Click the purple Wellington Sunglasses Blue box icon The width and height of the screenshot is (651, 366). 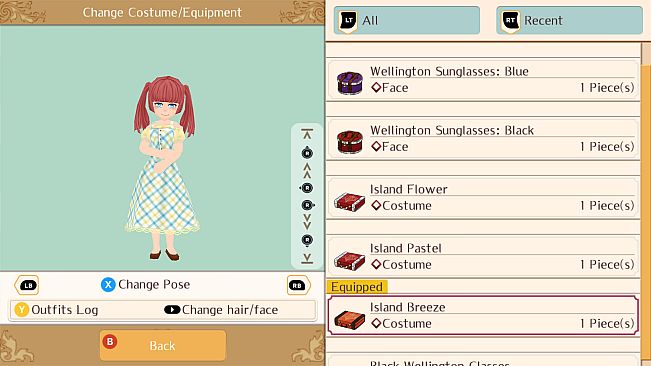(x=350, y=83)
